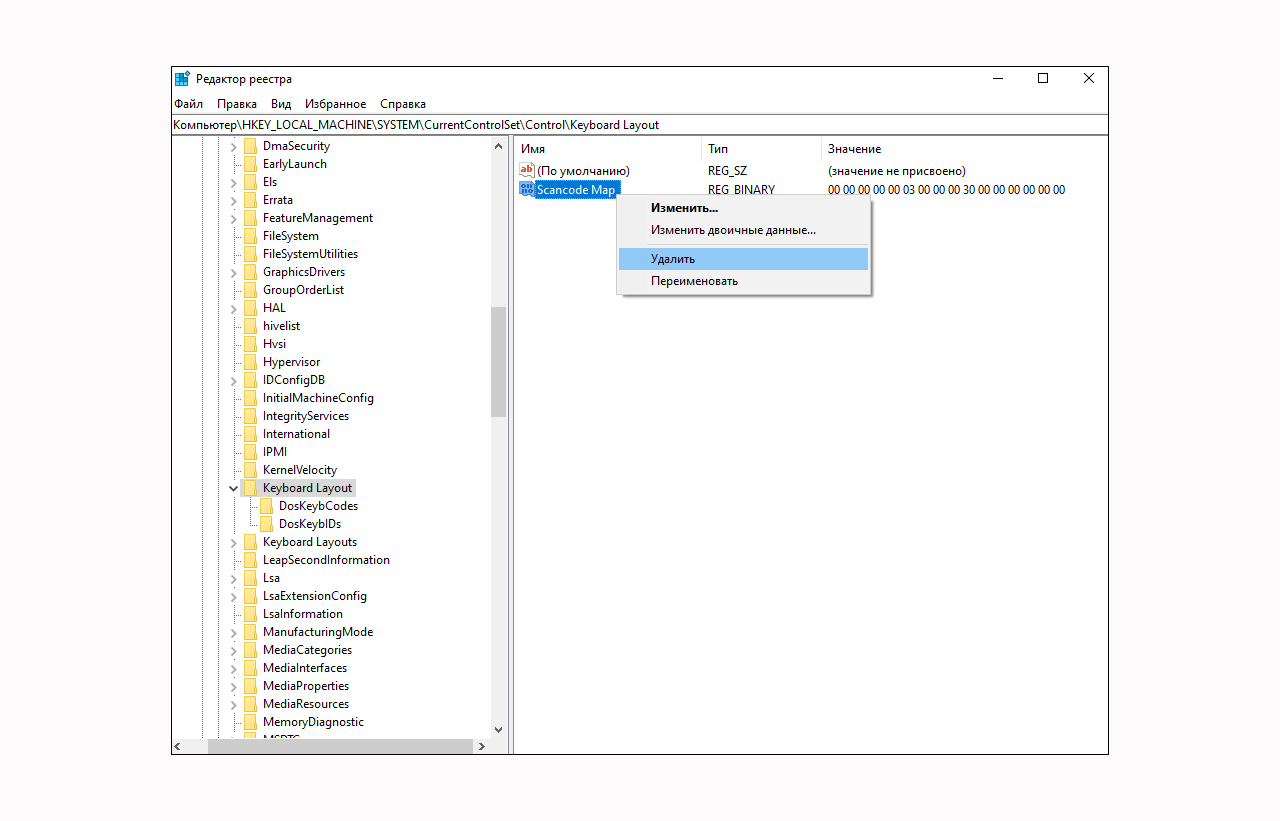Select the MediaInterfaces key
The image size is (1280, 821).
point(305,668)
